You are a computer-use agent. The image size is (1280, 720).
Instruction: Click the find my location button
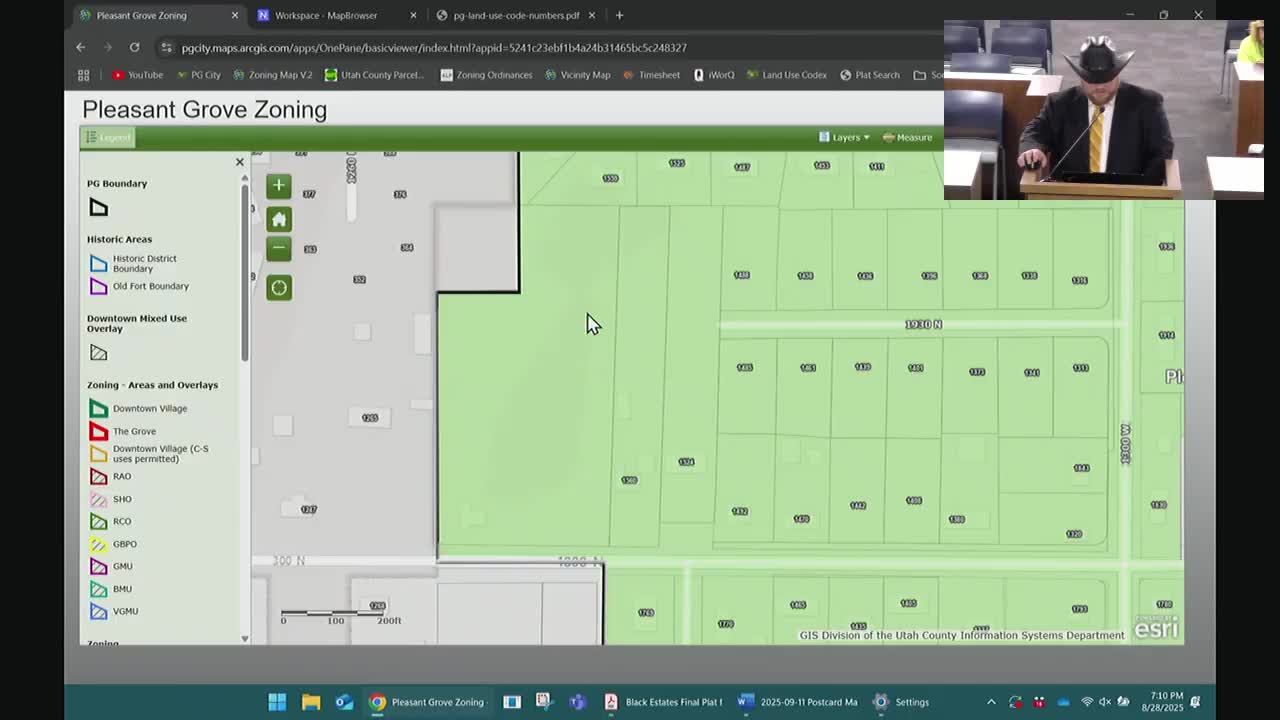coord(279,288)
